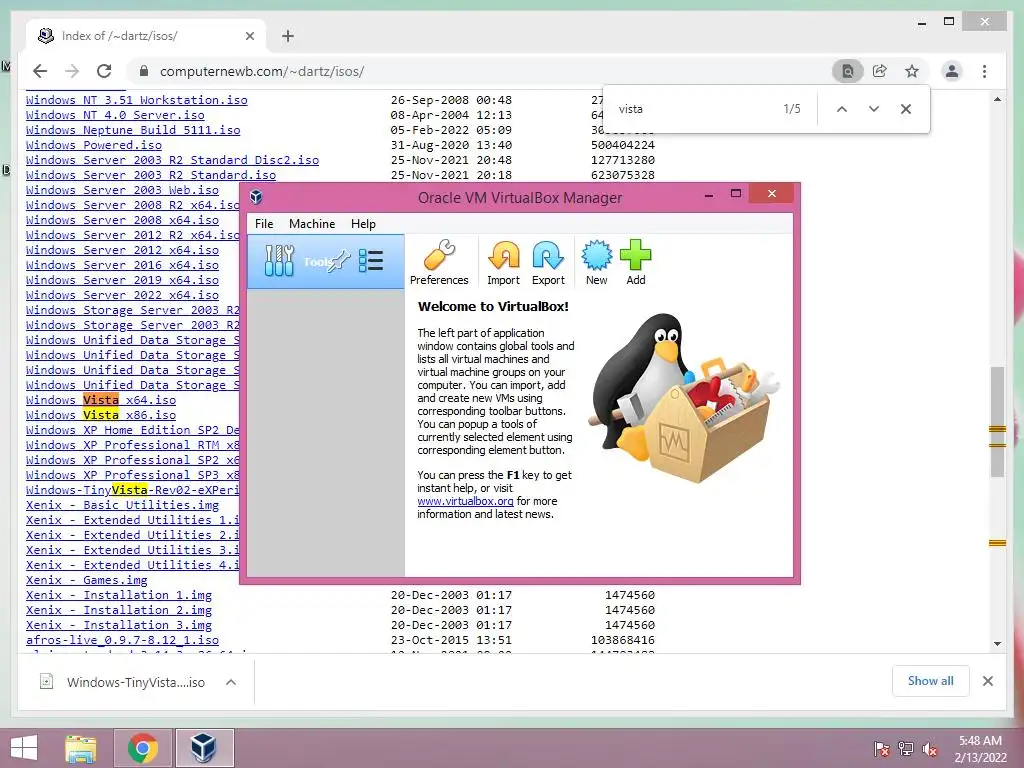
Task: Click Windows Vista x64.iso link
Action: [101, 400]
